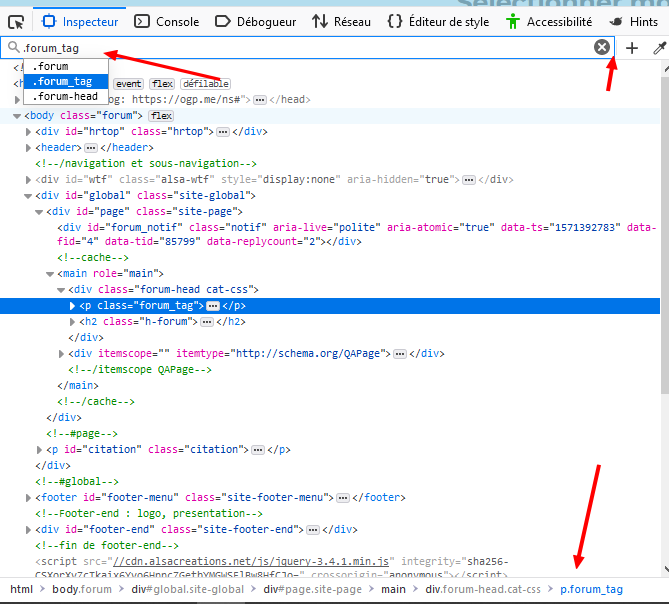669x604 pixels.
Task: Switch to the Réseau tab
Action: click(x=341, y=21)
